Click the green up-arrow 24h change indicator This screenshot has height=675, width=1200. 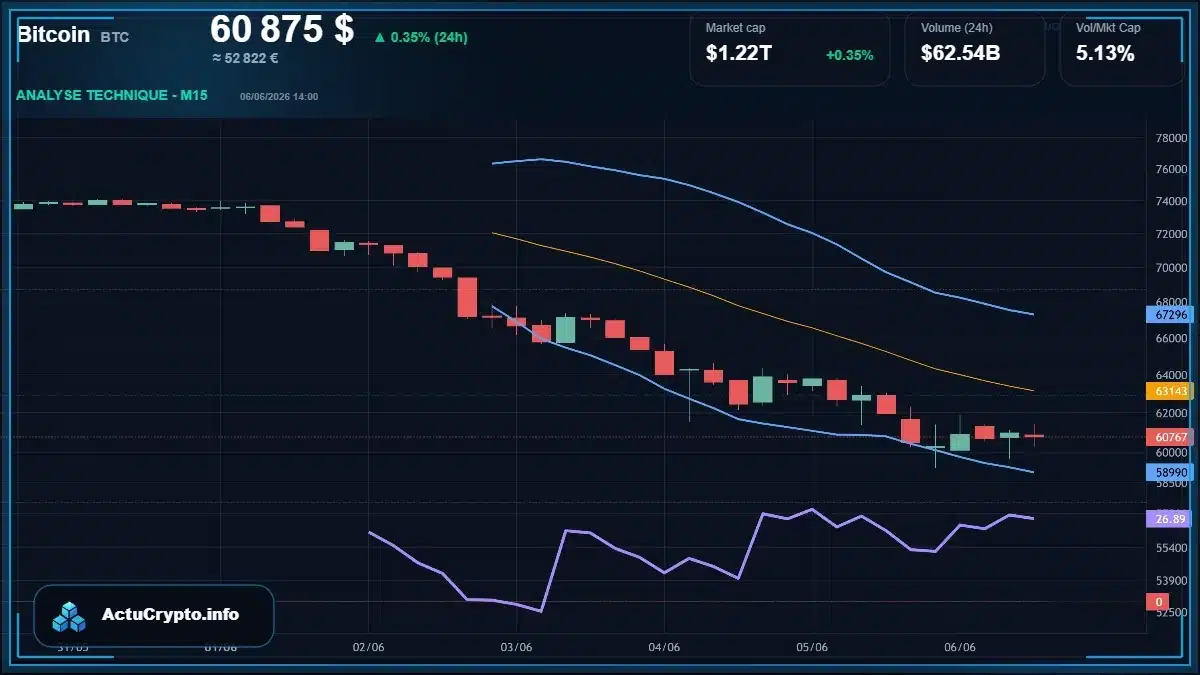pos(379,38)
